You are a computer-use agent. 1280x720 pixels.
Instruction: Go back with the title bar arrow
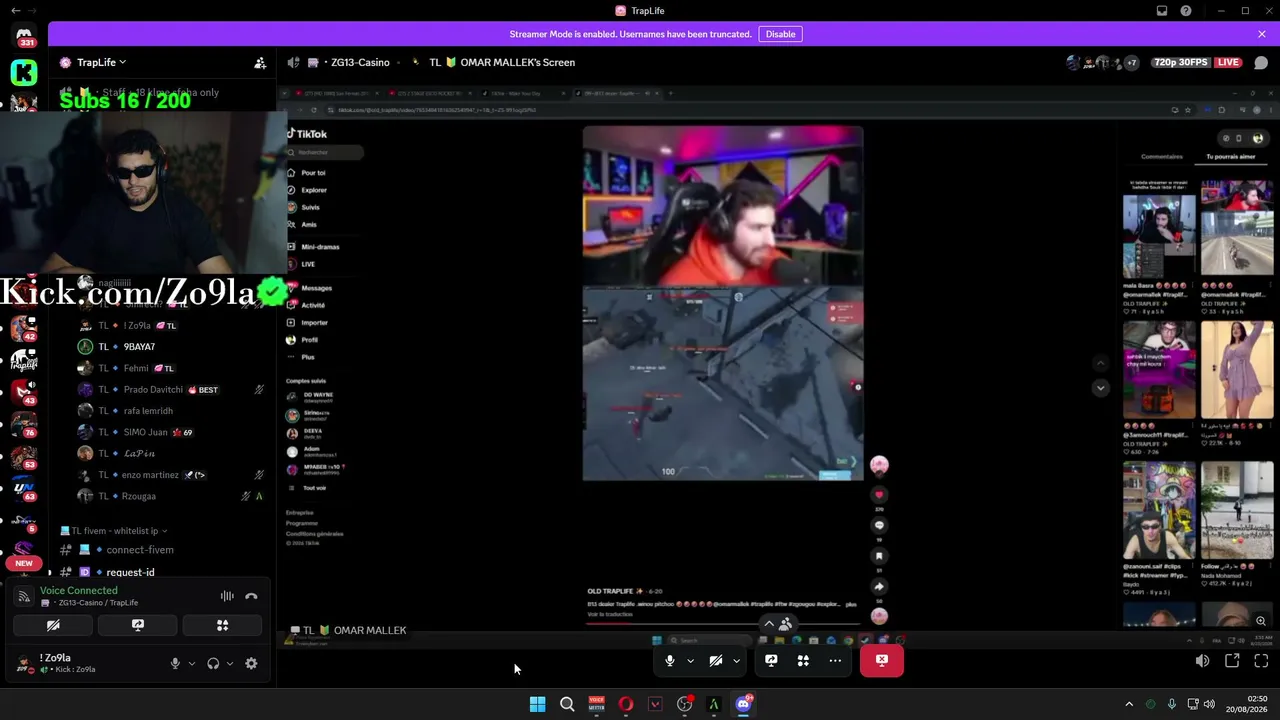[x=15, y=11]
